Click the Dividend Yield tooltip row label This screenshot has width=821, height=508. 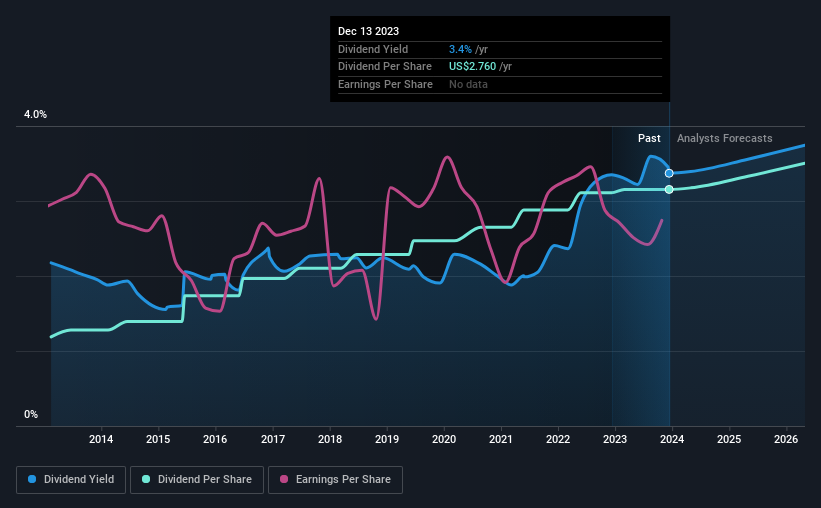coord(373,49)
